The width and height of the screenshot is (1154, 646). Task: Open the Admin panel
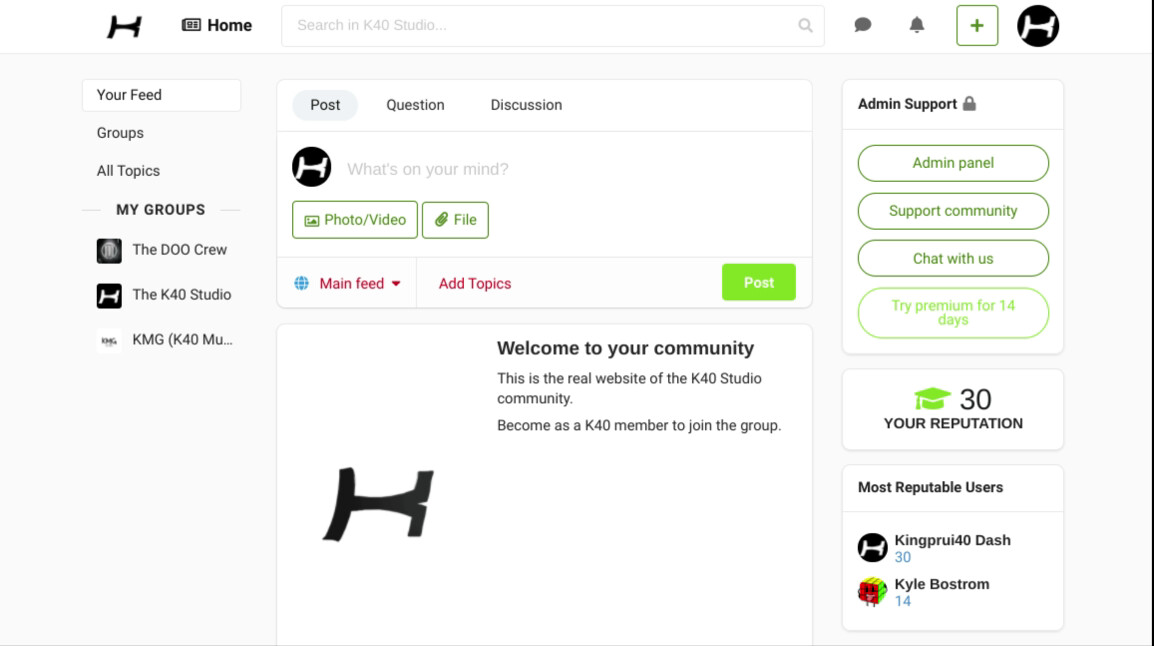coord(953,163)
